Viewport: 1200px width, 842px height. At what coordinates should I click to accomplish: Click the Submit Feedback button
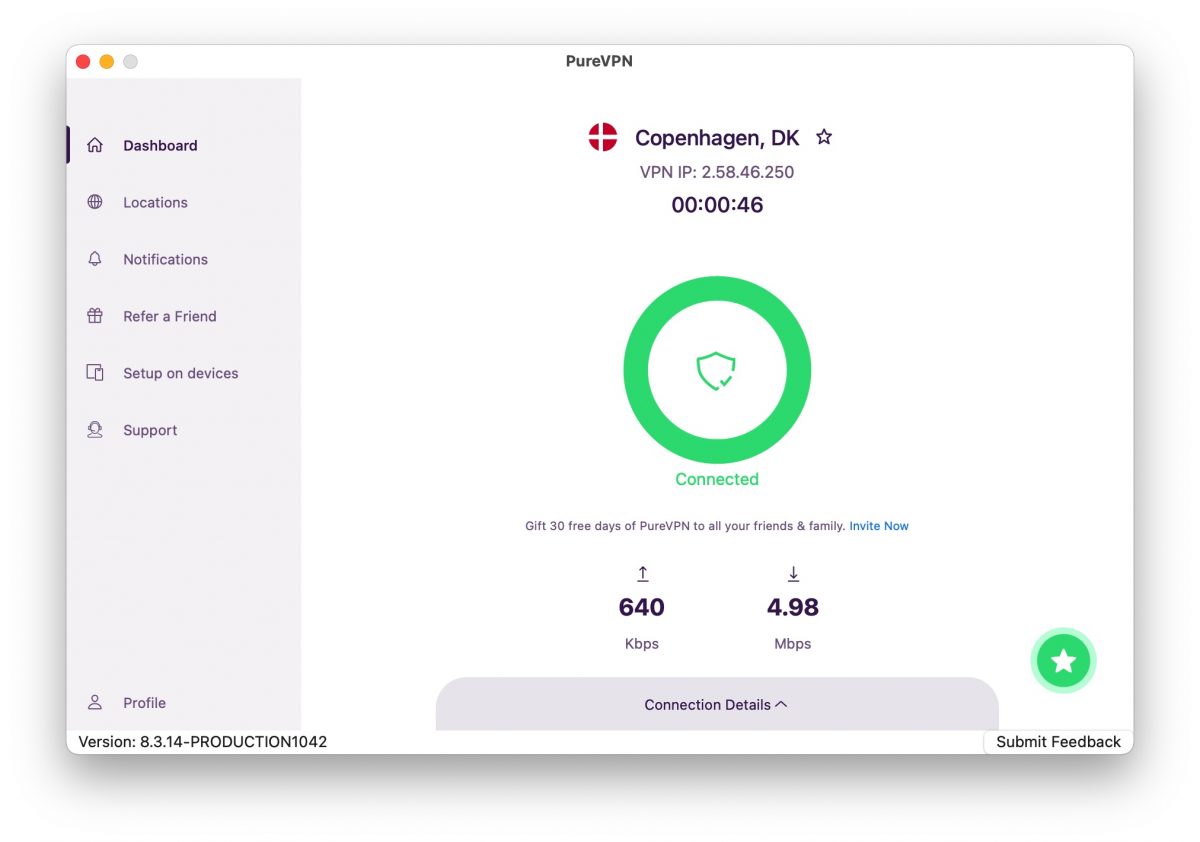[1058, 742]
